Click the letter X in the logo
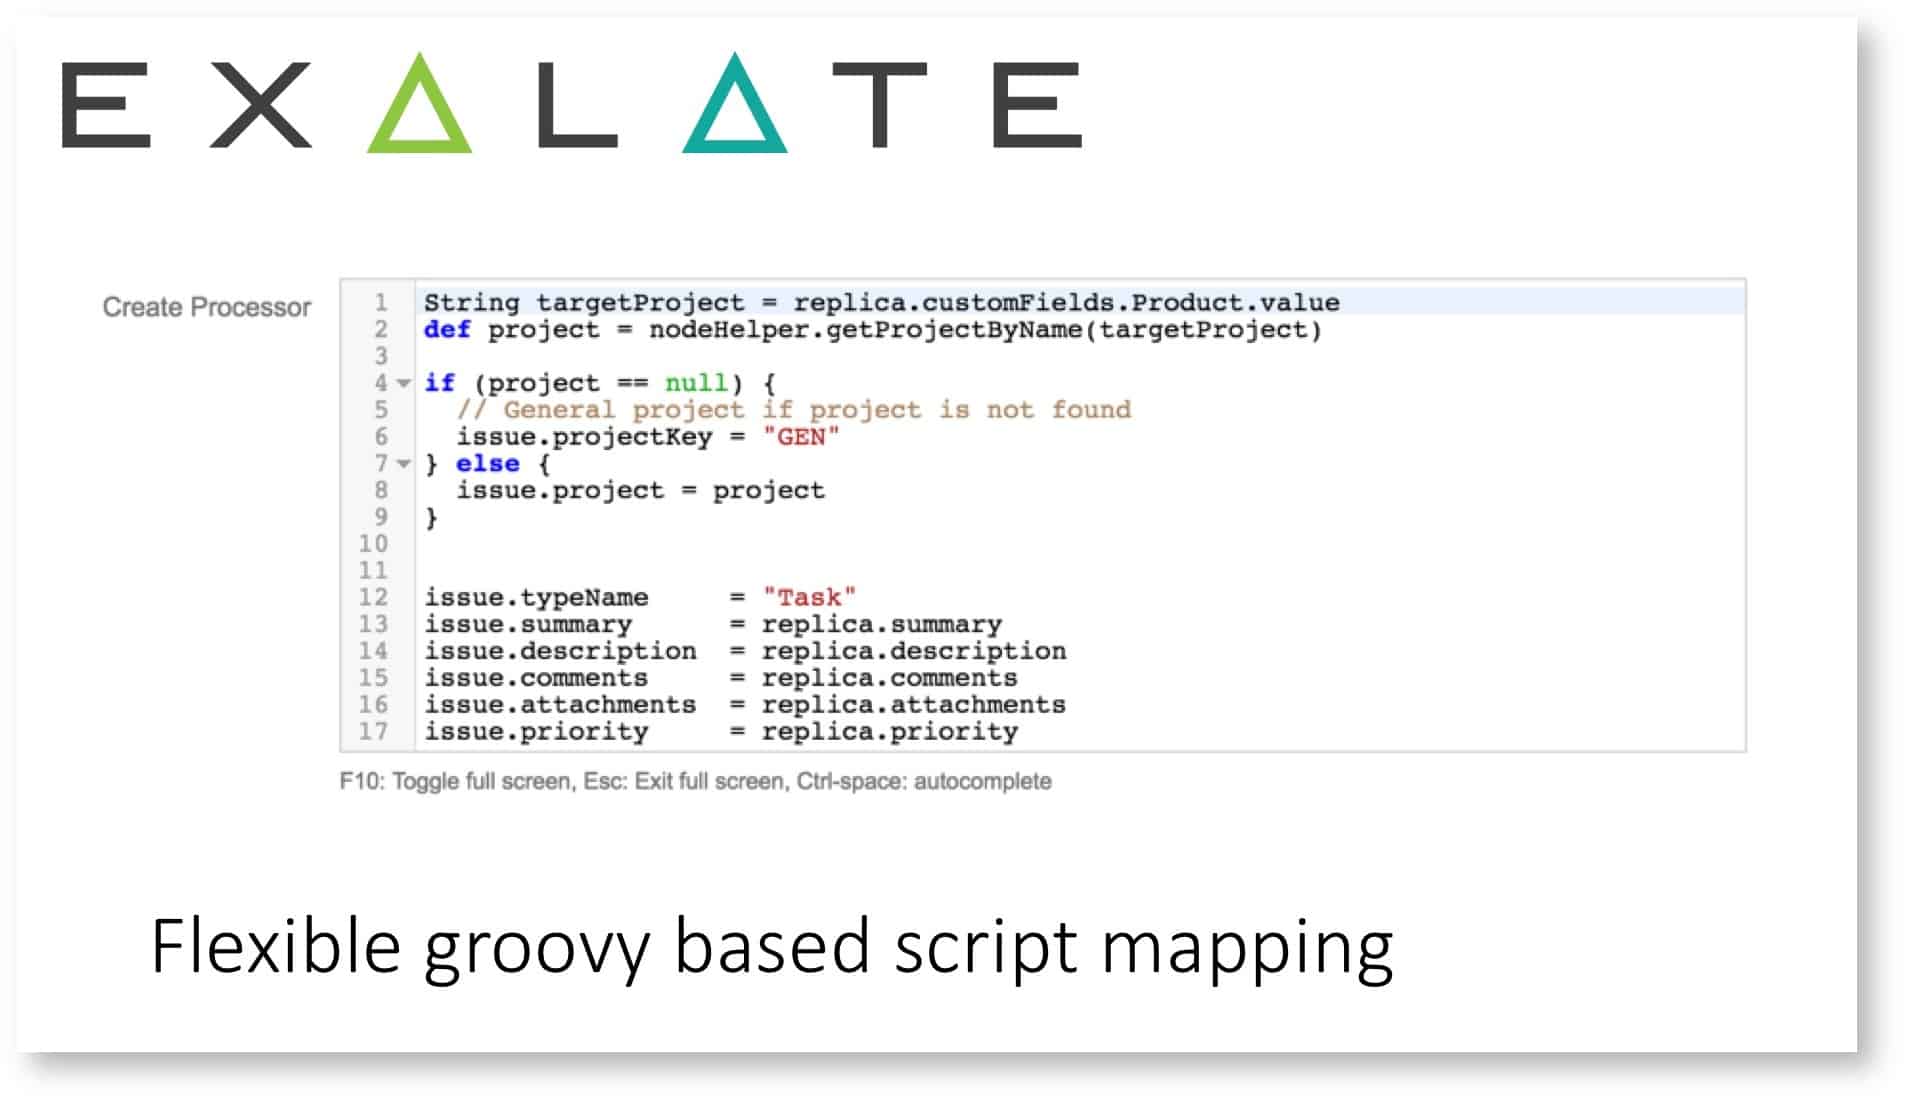Image resolution: width=1905 pixels, height=1100 pixels. point(260,105)
